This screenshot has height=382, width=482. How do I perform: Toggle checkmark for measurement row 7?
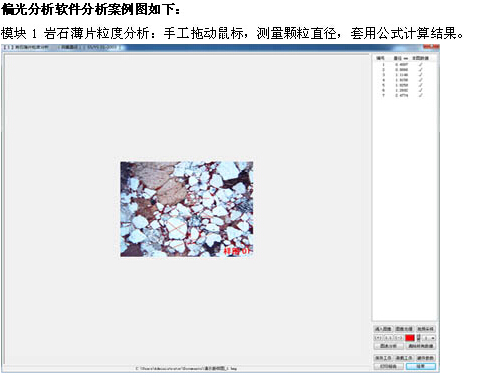[421, 95]
